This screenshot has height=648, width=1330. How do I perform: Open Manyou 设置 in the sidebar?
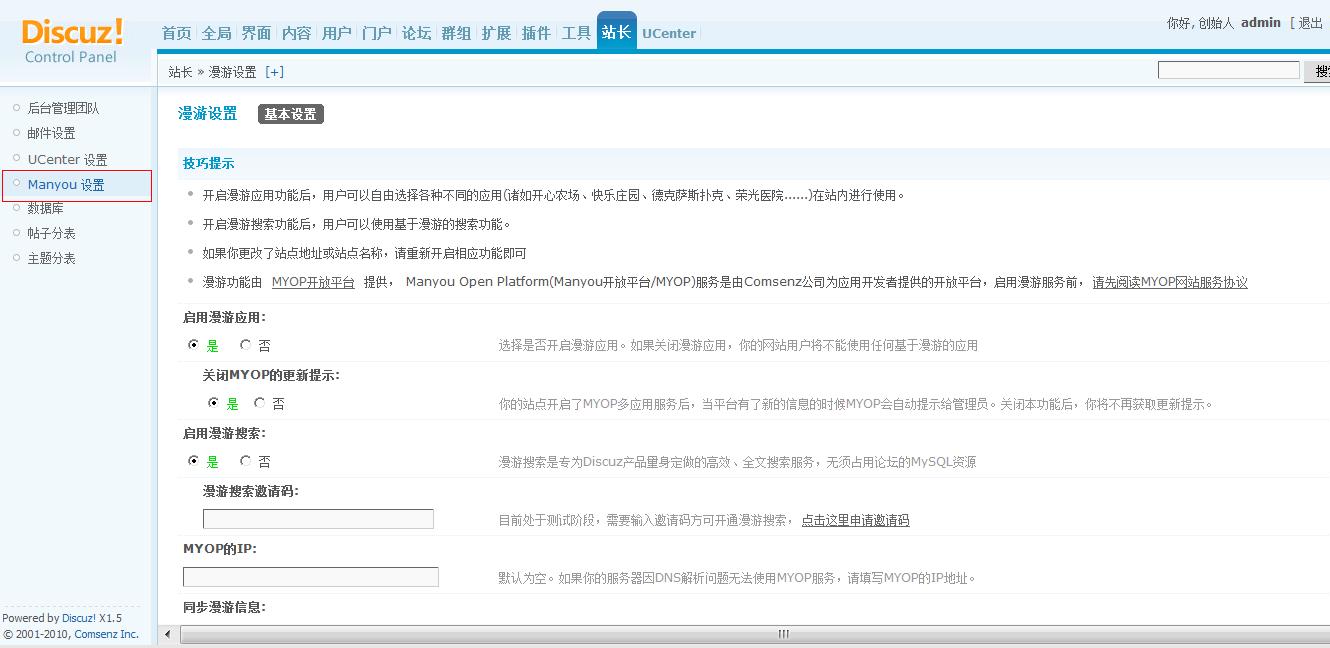click(x=66, y=185)
